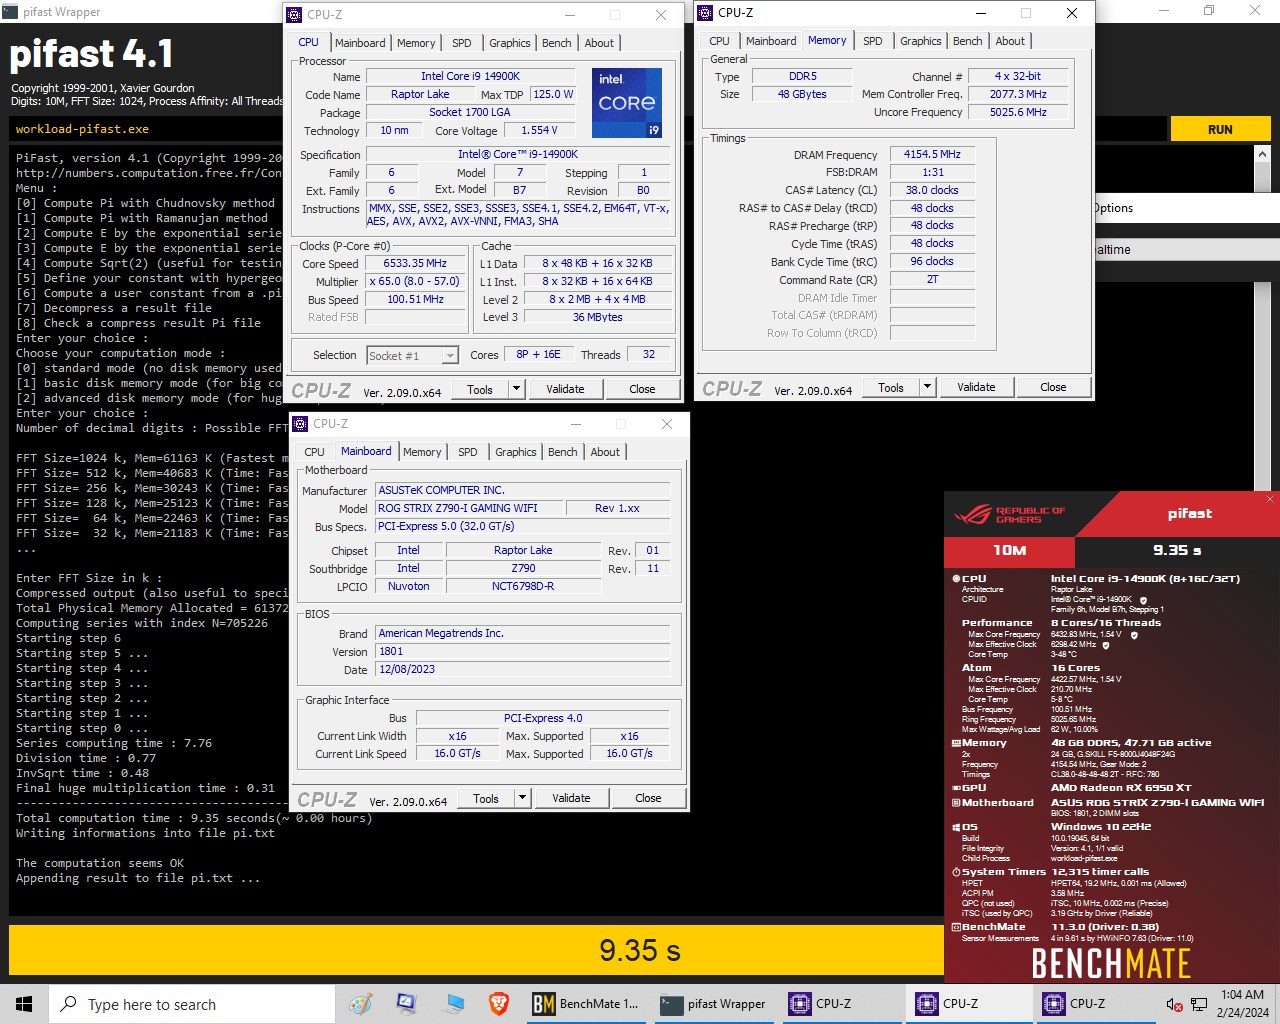Click the DRAM Frequency value 4154.5 MHz
Viewport: 1280px width, 1024px height.
click(x=932, y=154)
